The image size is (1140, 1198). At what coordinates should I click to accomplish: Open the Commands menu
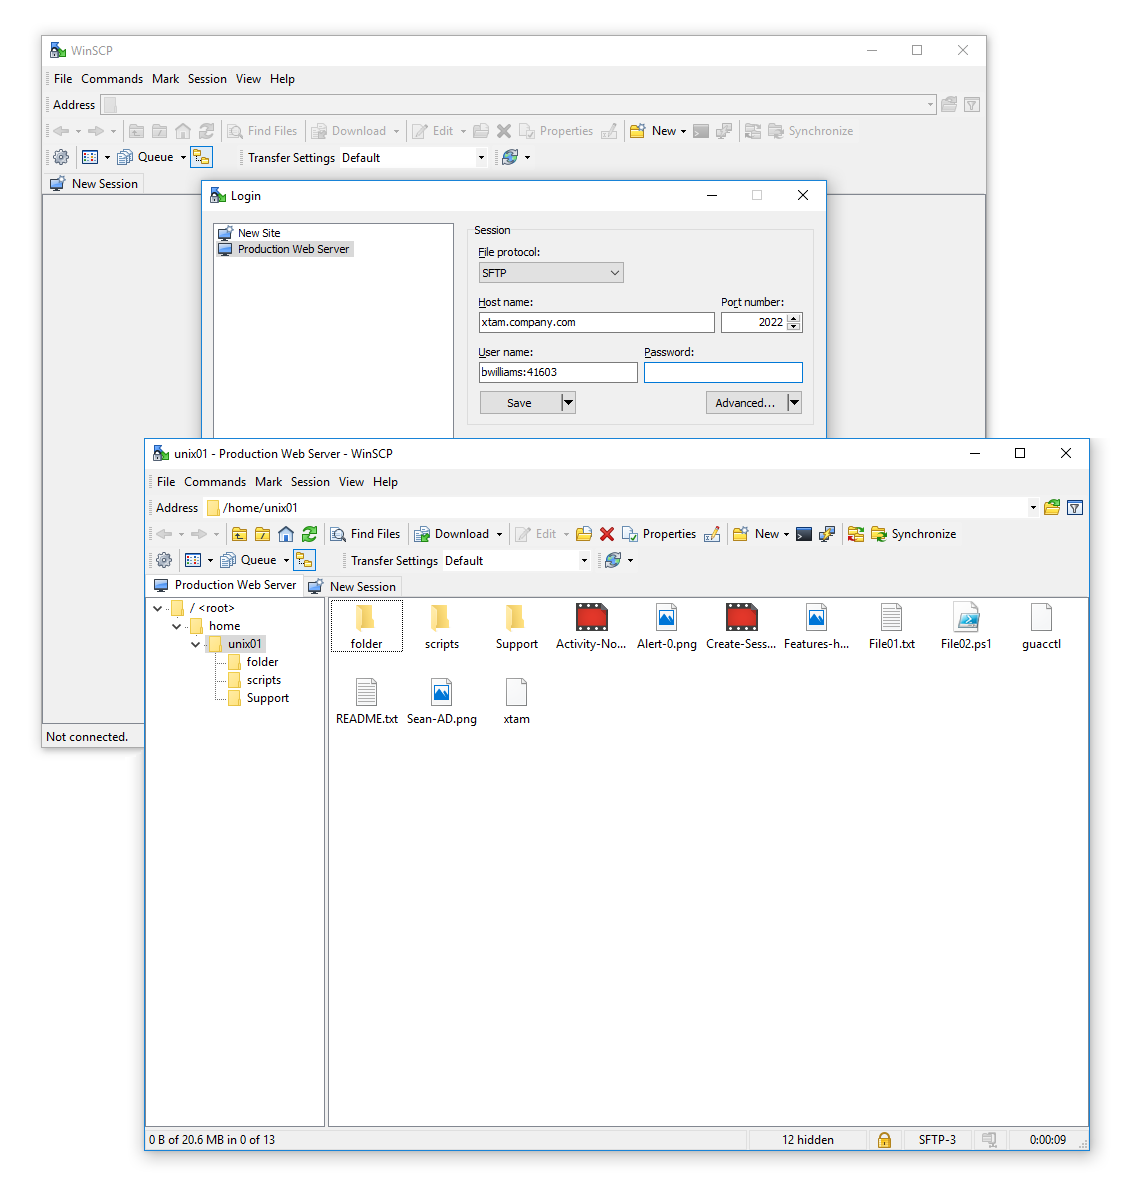(x=214, y=481)
